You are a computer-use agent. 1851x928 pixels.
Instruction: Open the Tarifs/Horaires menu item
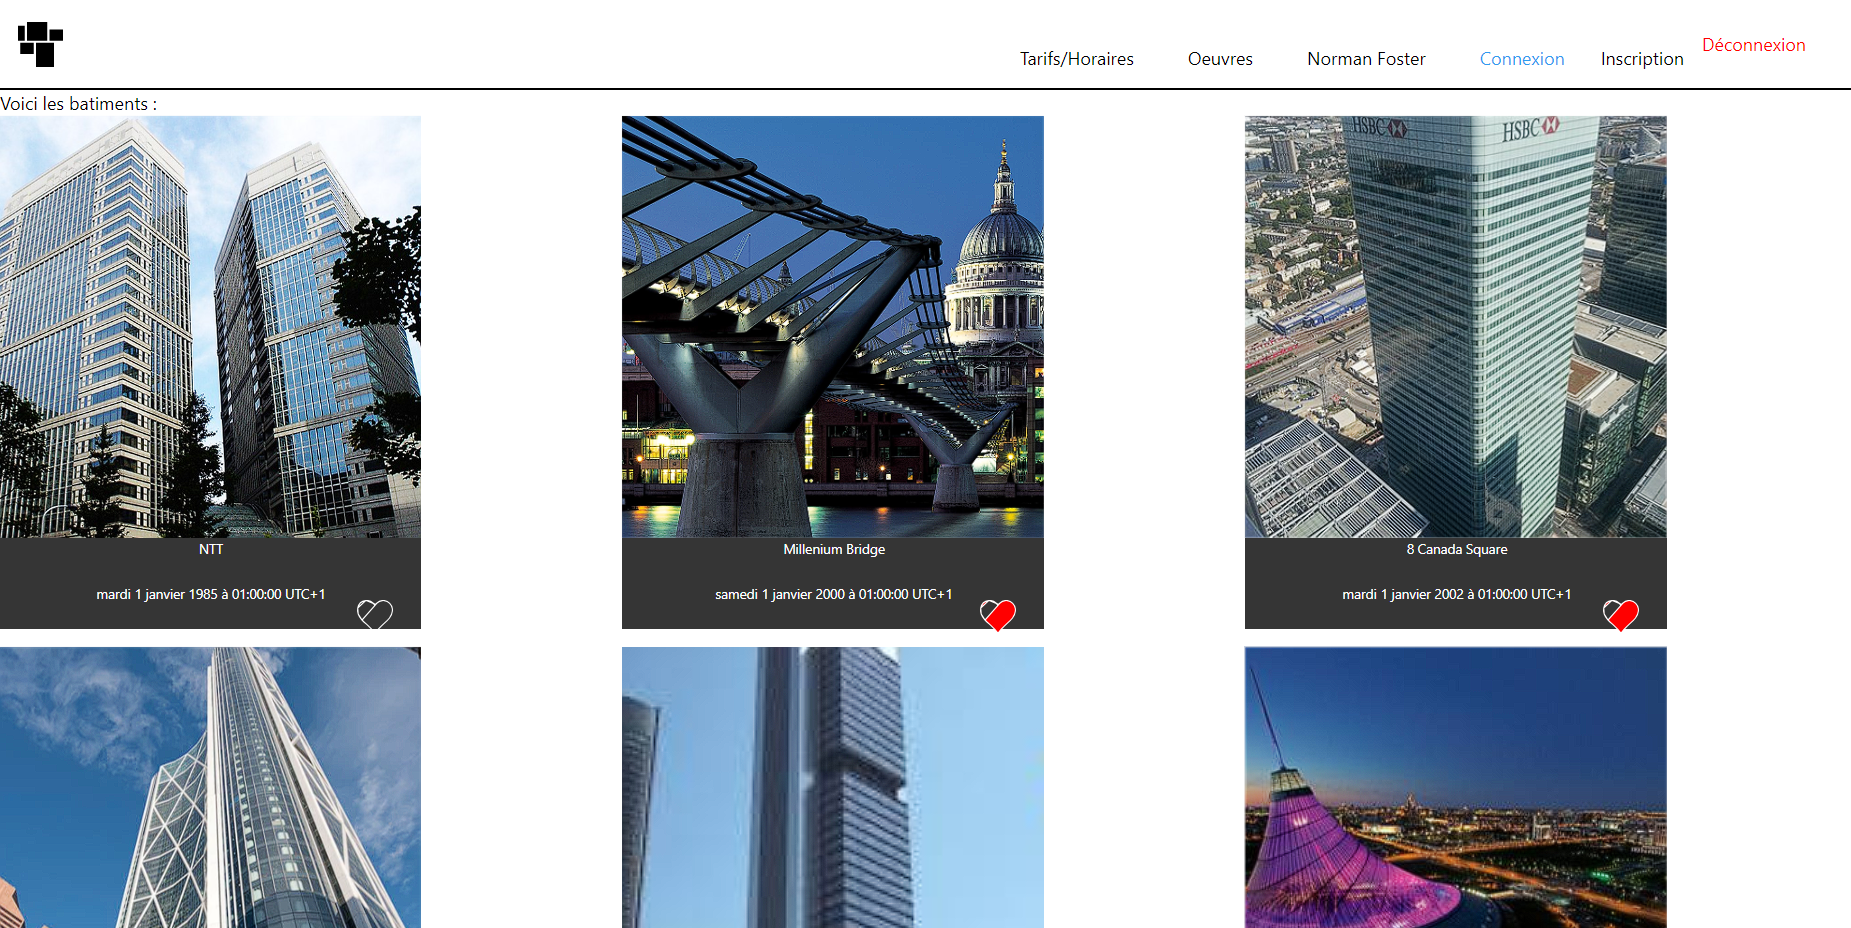click(1076, 59)
